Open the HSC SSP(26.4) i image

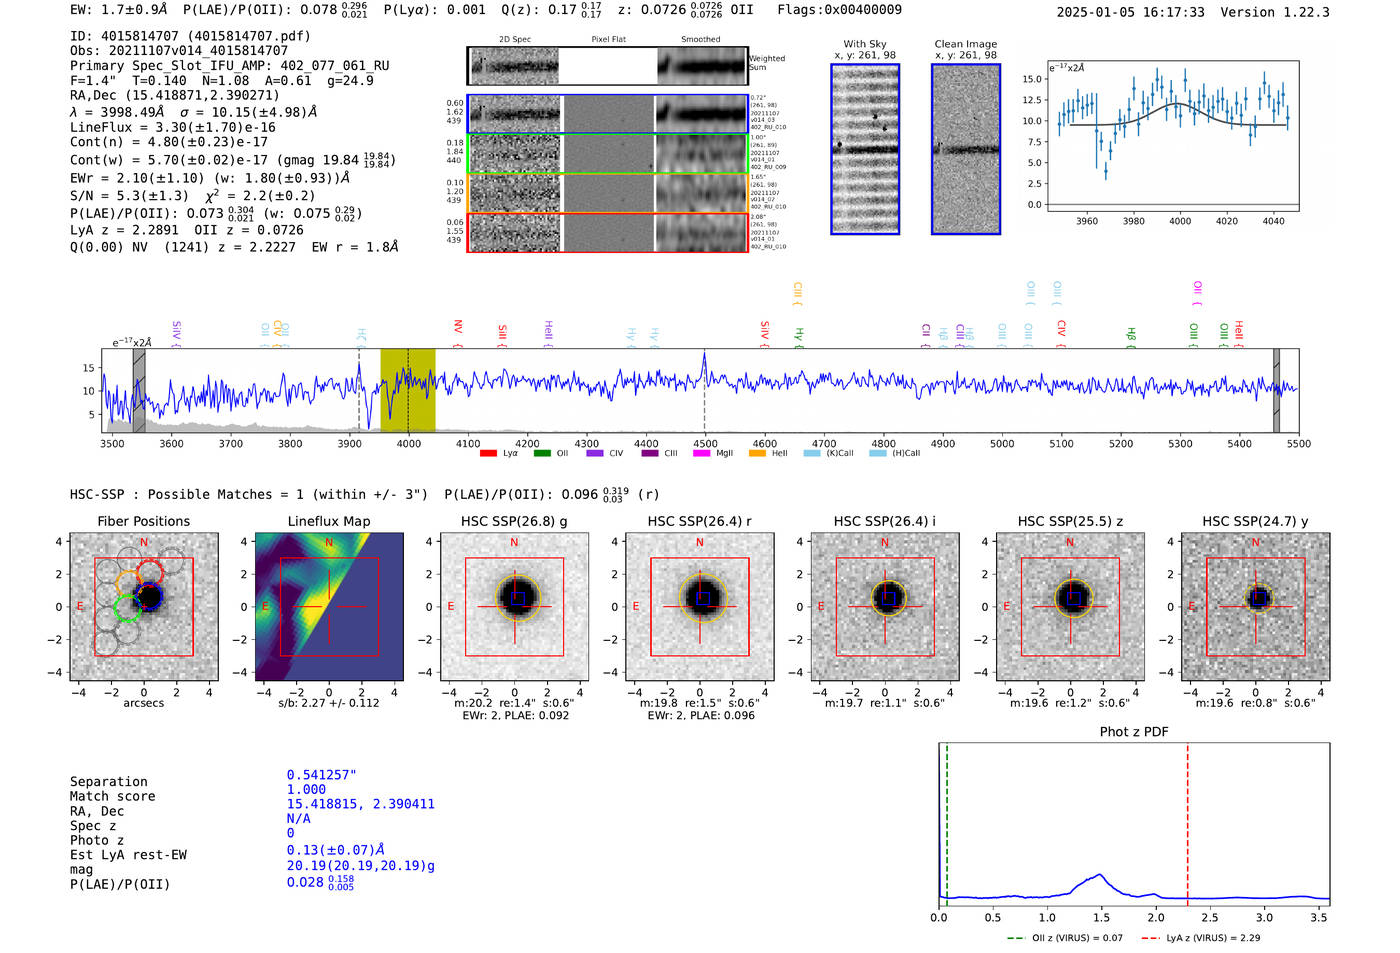(885, 607)
